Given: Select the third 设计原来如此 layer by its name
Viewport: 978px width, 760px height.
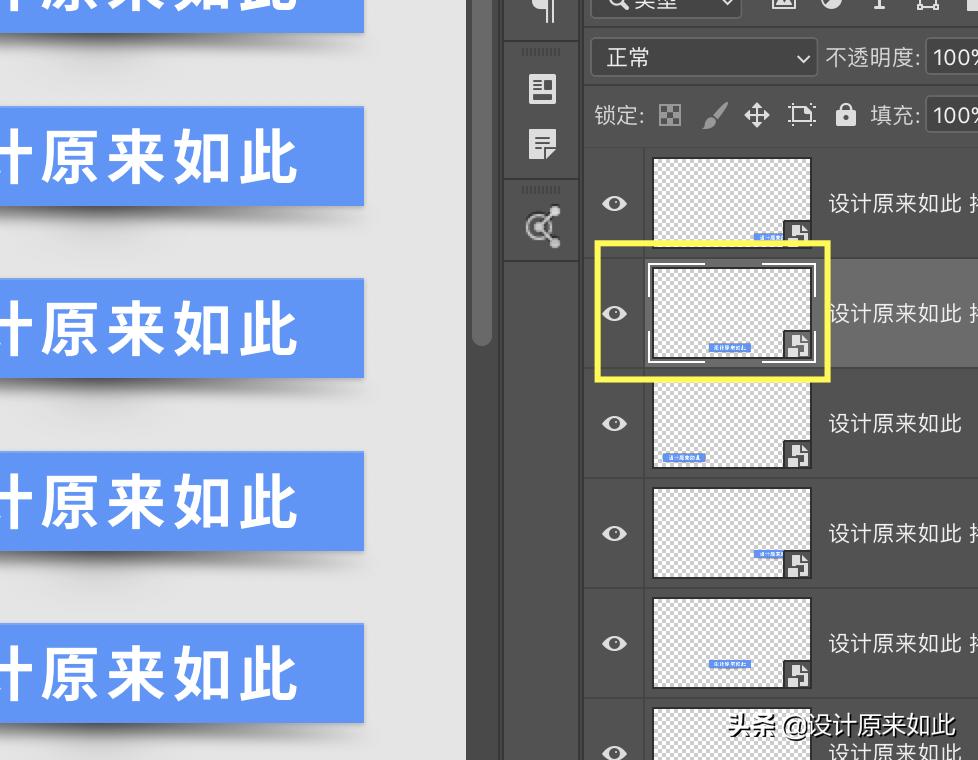Looking at the screenshot, I should pyautogui.click(x=893, y=423).
